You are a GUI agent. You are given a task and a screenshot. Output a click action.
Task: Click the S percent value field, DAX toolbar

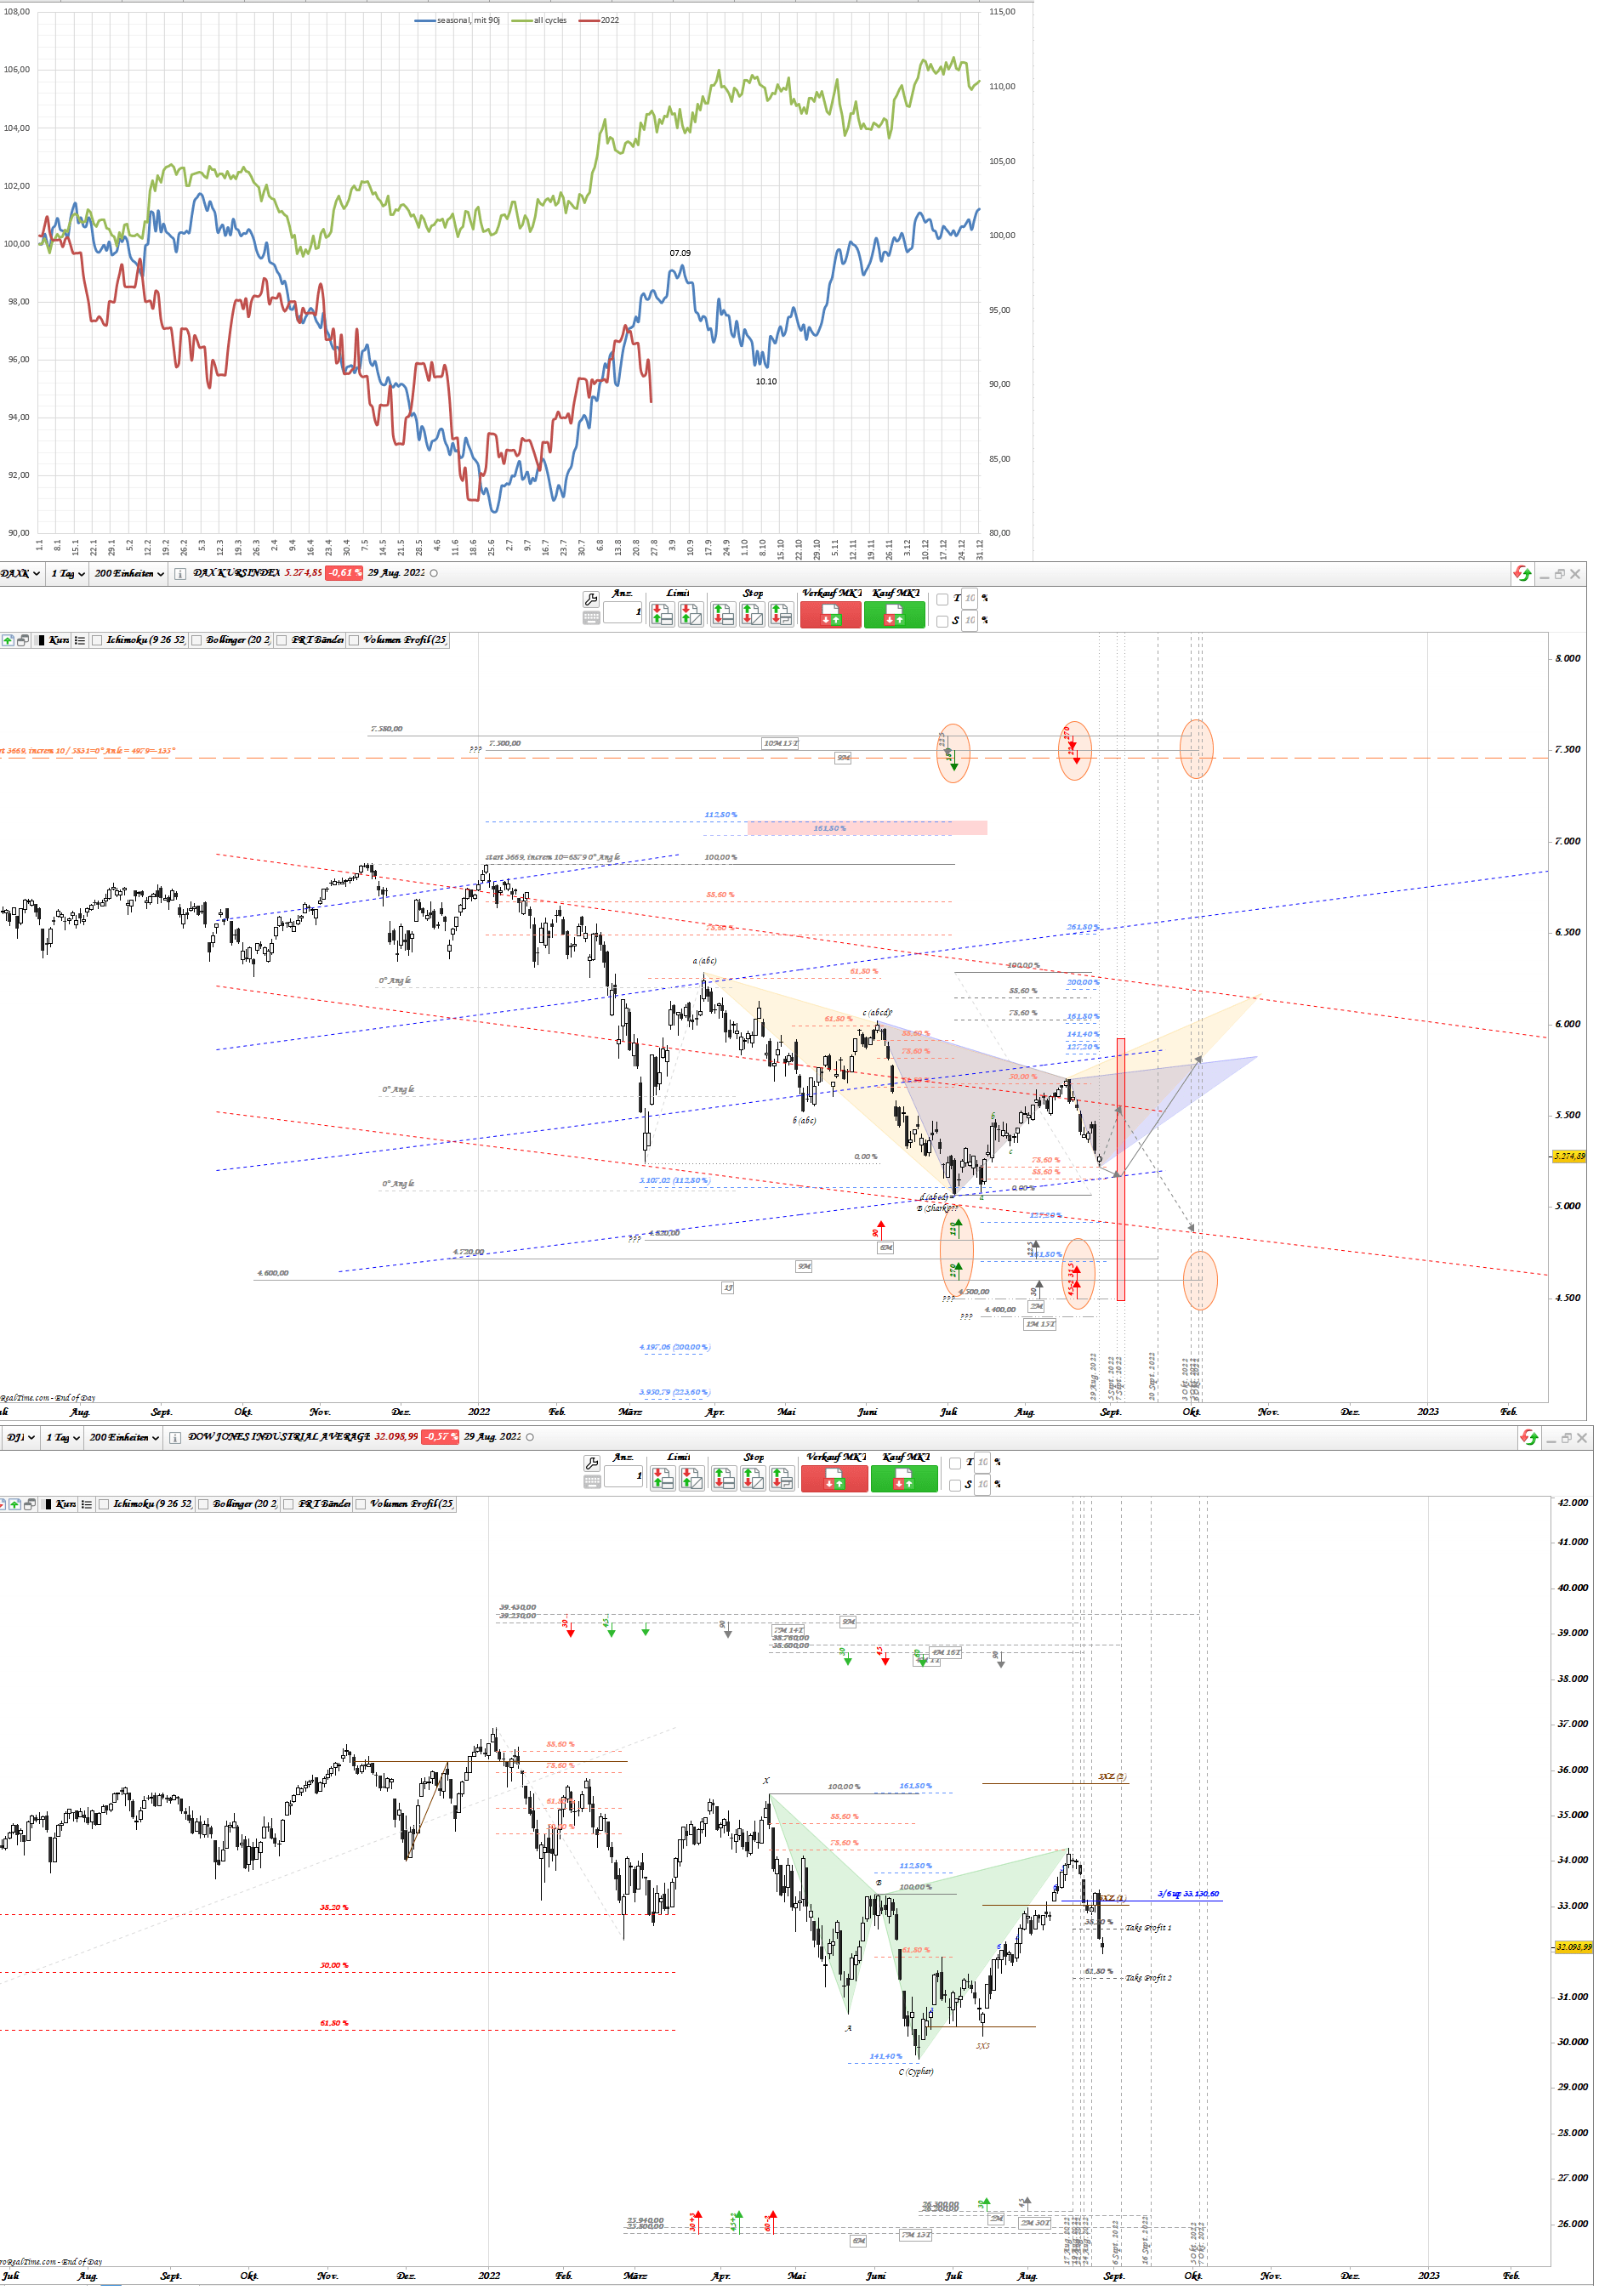(969, 621)
